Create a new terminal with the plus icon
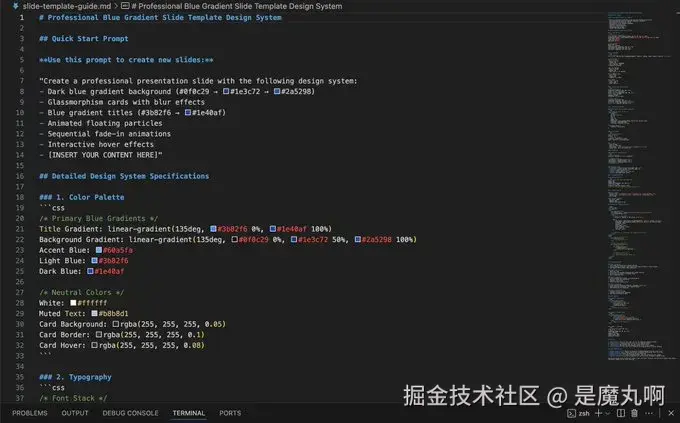 598,413
